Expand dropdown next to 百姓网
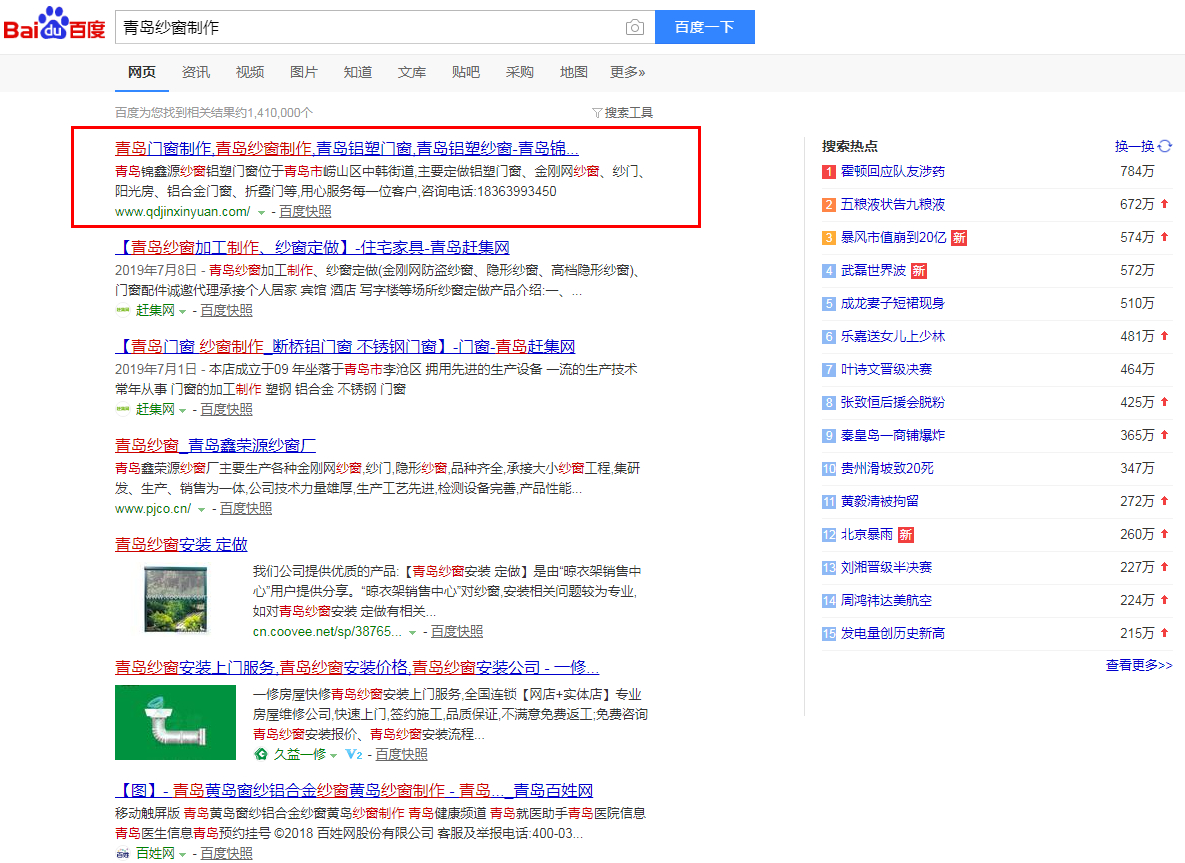 (x=182, y=855)
